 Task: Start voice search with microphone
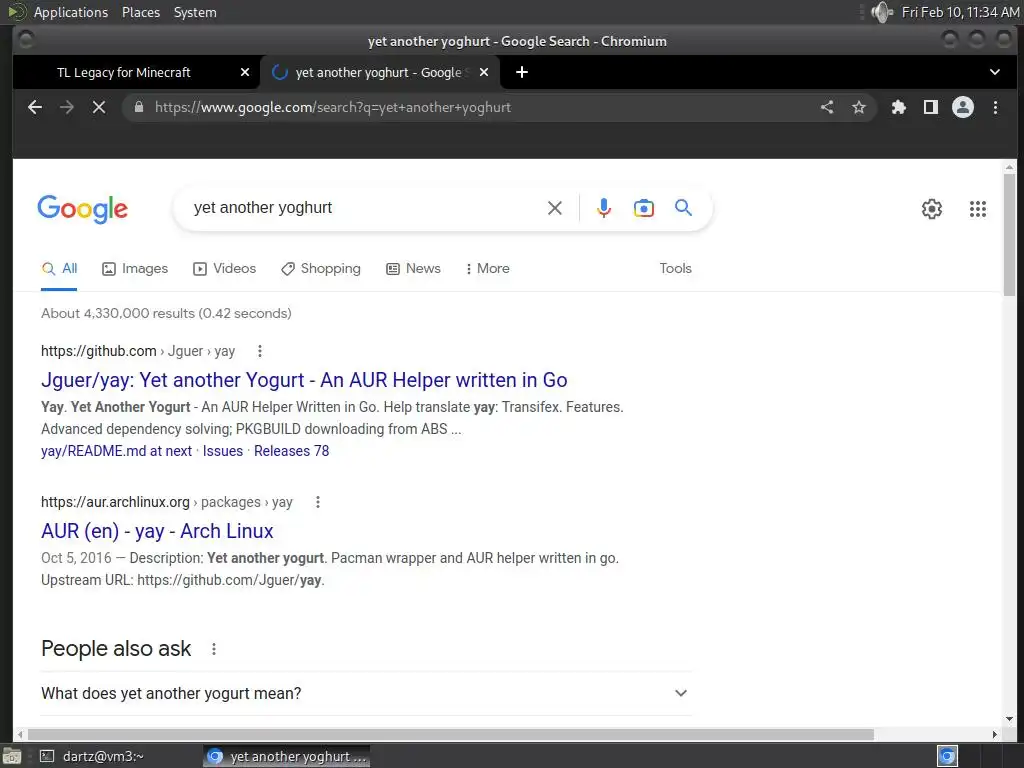[x=604, y=208]
